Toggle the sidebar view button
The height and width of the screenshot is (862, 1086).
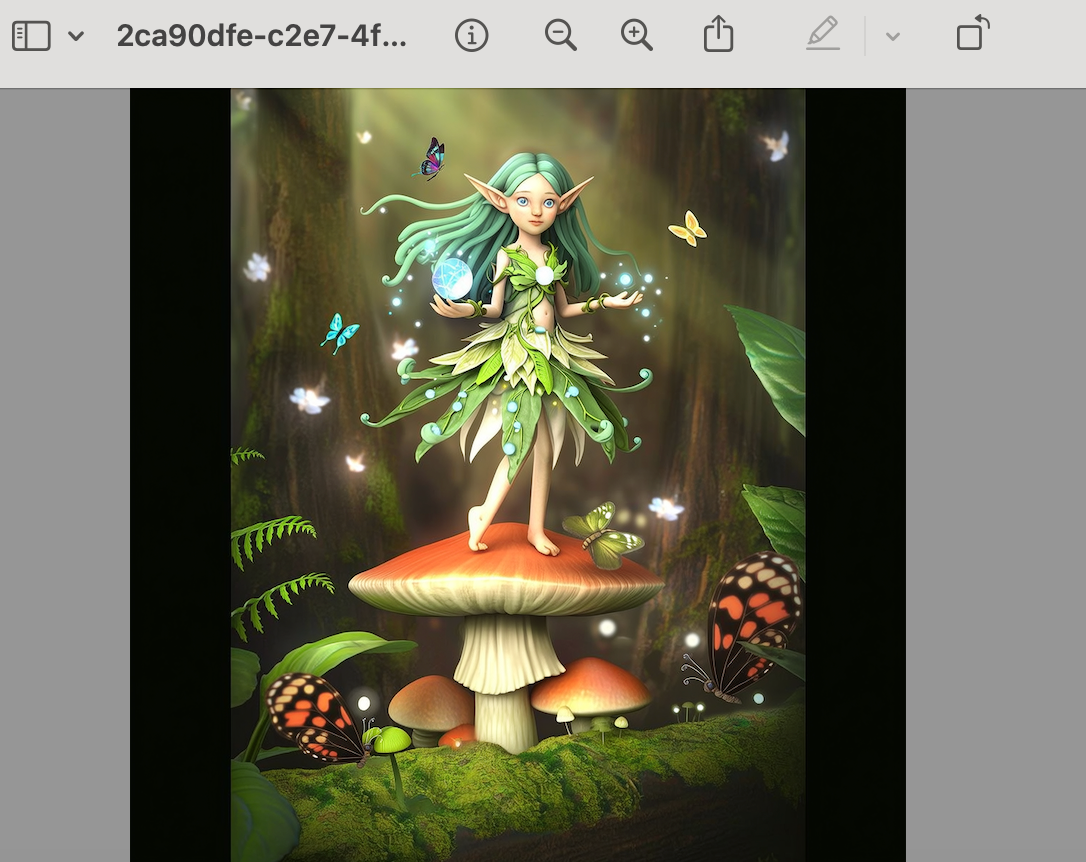coord(31,35)
